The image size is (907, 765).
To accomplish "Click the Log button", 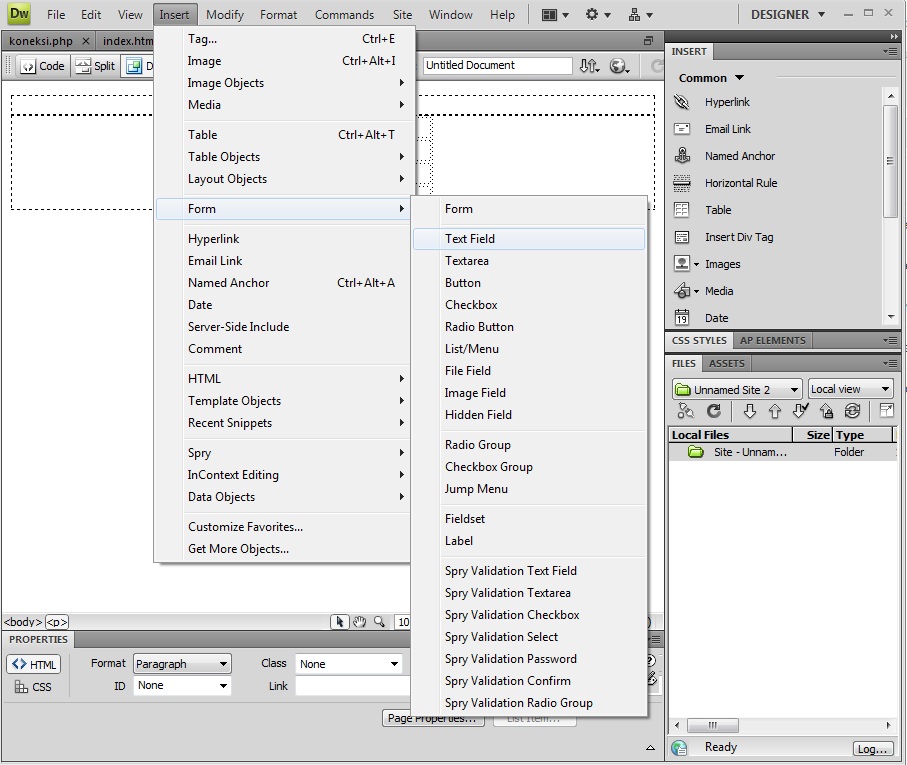I will point(872,749).
